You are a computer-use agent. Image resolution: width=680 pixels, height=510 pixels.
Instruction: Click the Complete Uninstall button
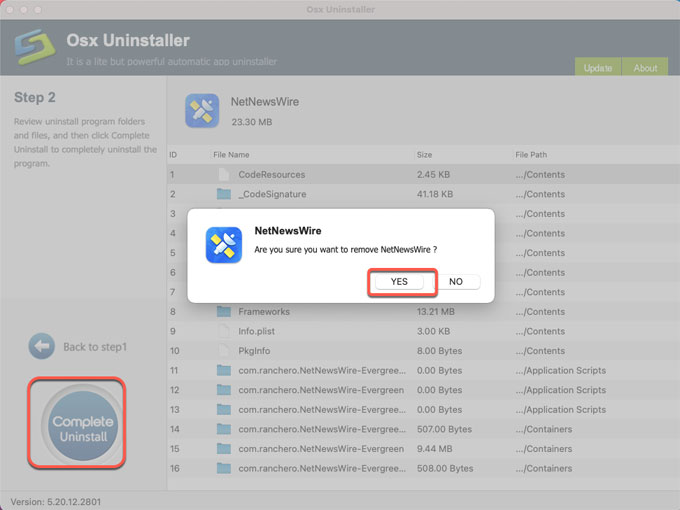pyautogui.click(x=82, y=426)
